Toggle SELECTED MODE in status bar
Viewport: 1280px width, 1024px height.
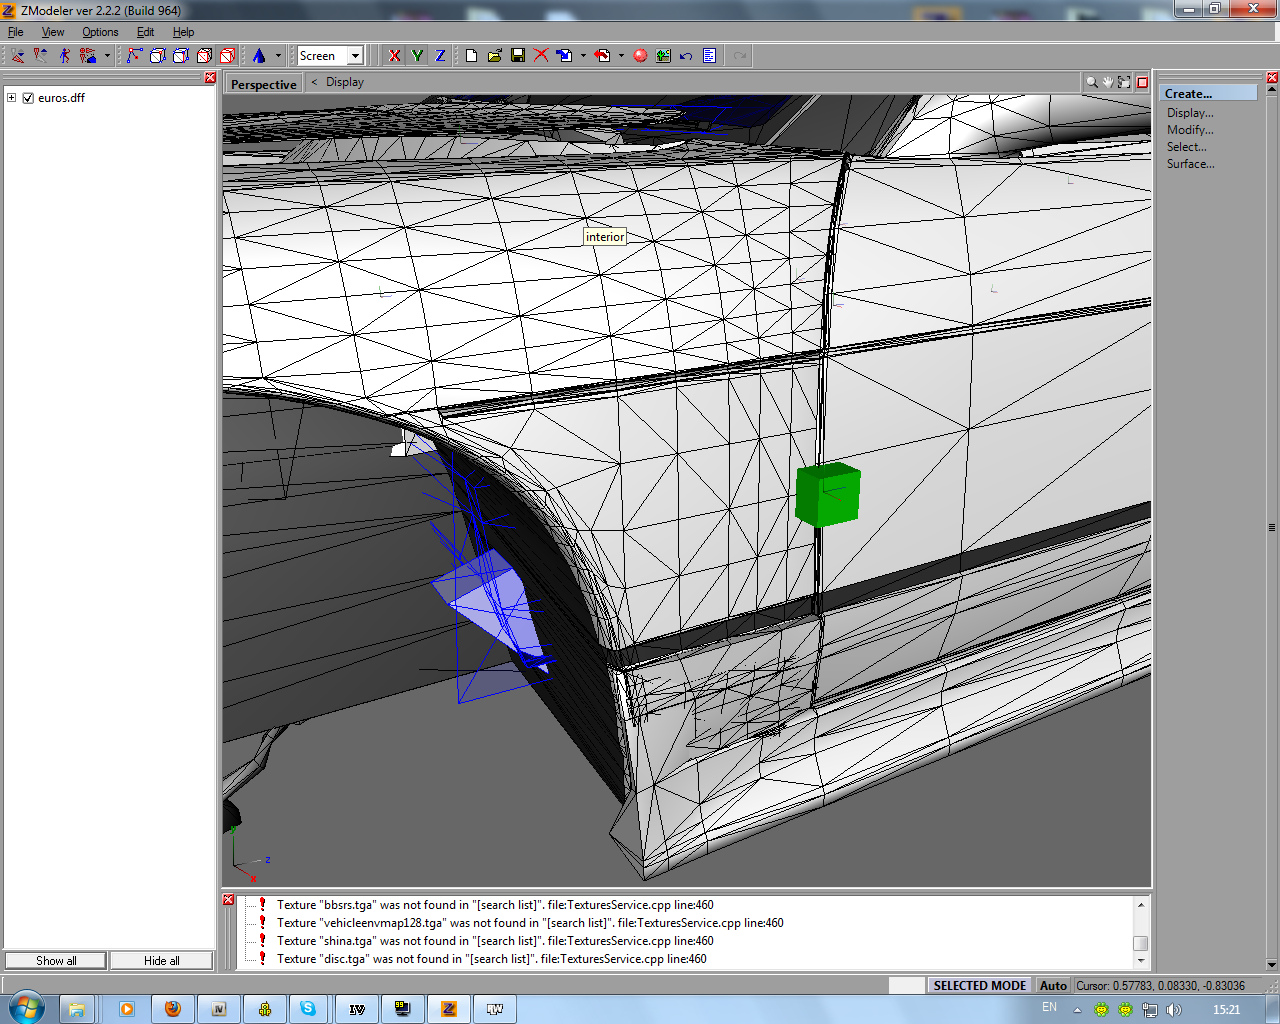[x=979, y=985]
